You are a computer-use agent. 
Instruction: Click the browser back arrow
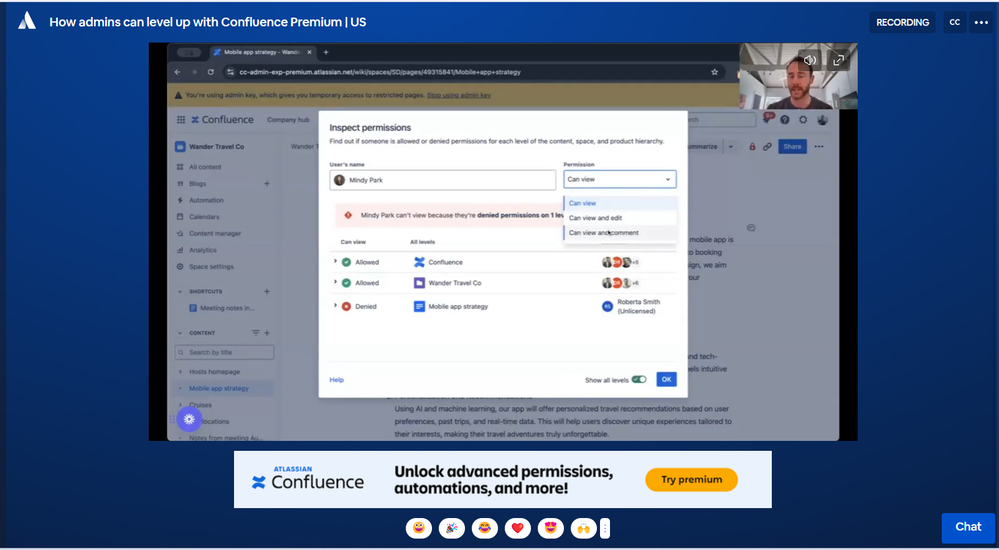point(178,72)
